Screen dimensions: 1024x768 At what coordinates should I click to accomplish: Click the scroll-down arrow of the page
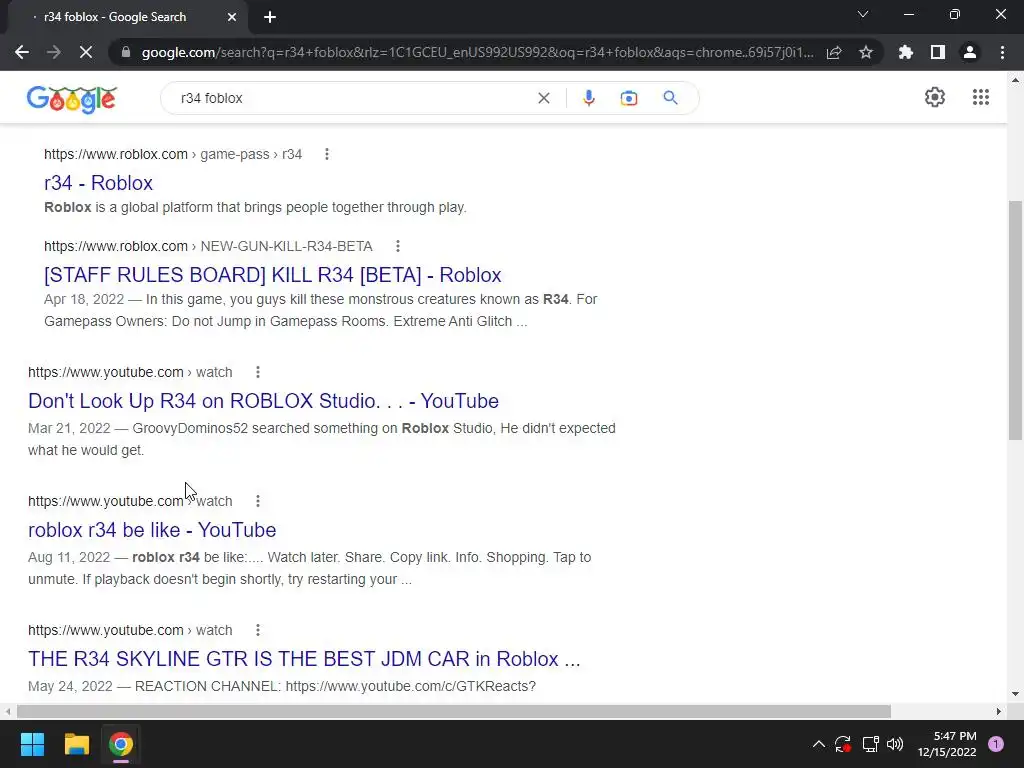[1015, 694]
